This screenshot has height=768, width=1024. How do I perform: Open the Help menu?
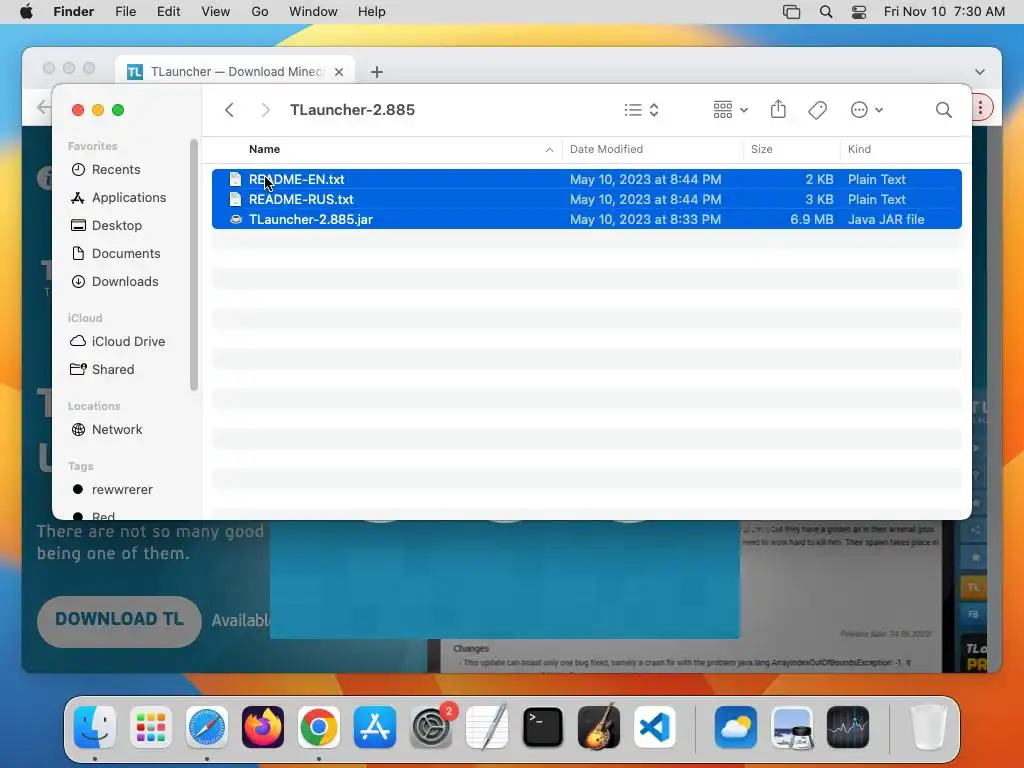pyautogui.click(x=372, y=12)
